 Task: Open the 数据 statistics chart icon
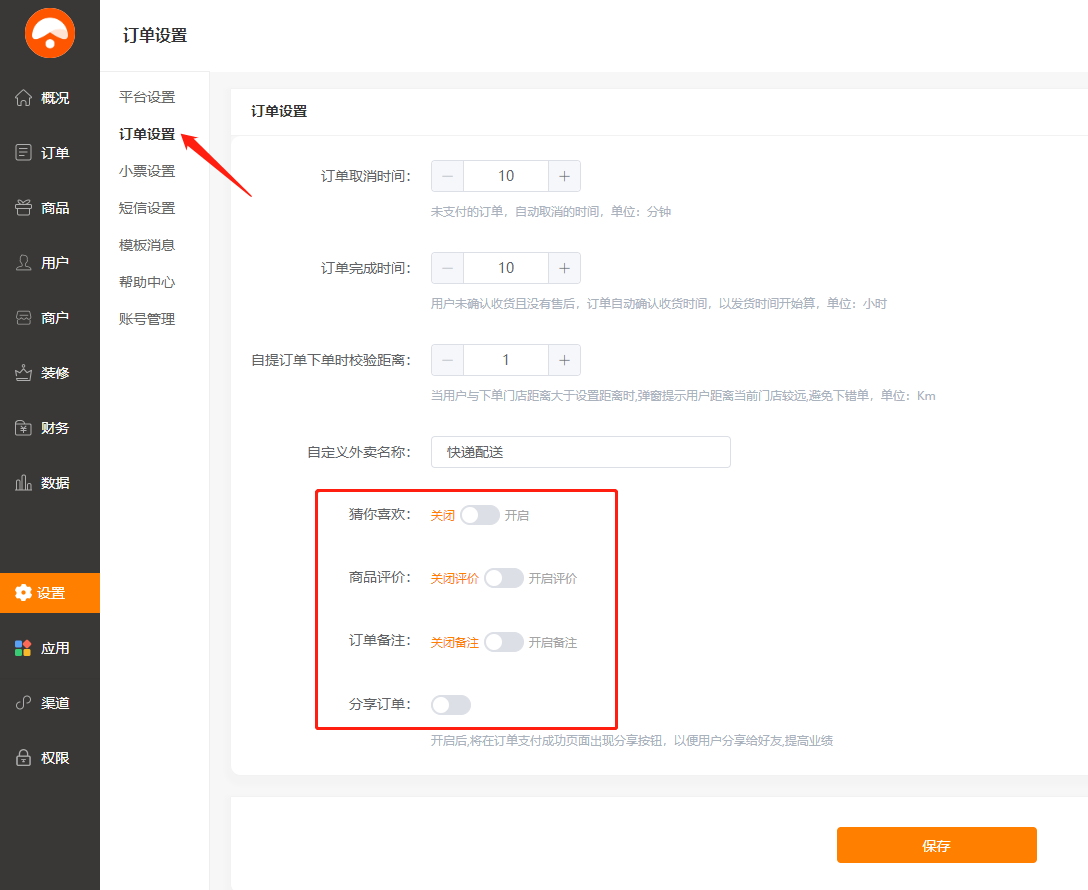[x=24, y=483]
